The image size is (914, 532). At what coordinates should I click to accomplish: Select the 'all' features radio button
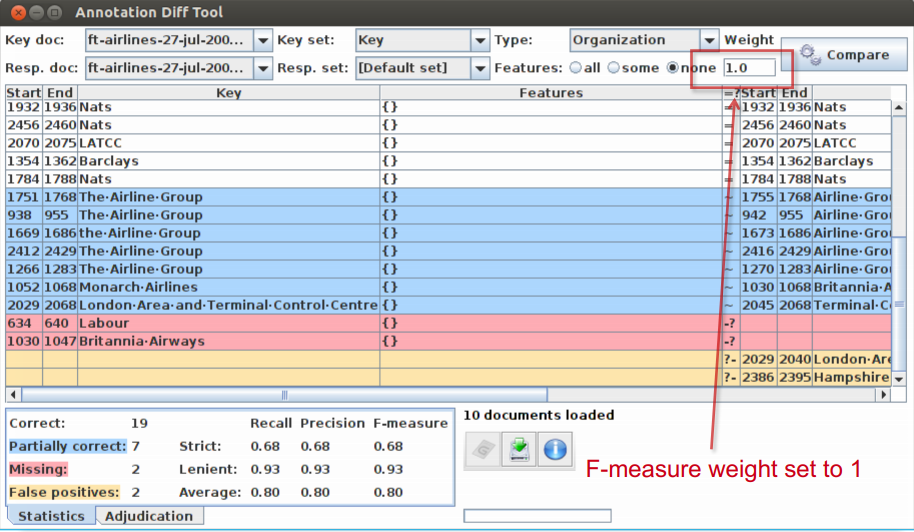pyautogui.click(x=576, y=68)
